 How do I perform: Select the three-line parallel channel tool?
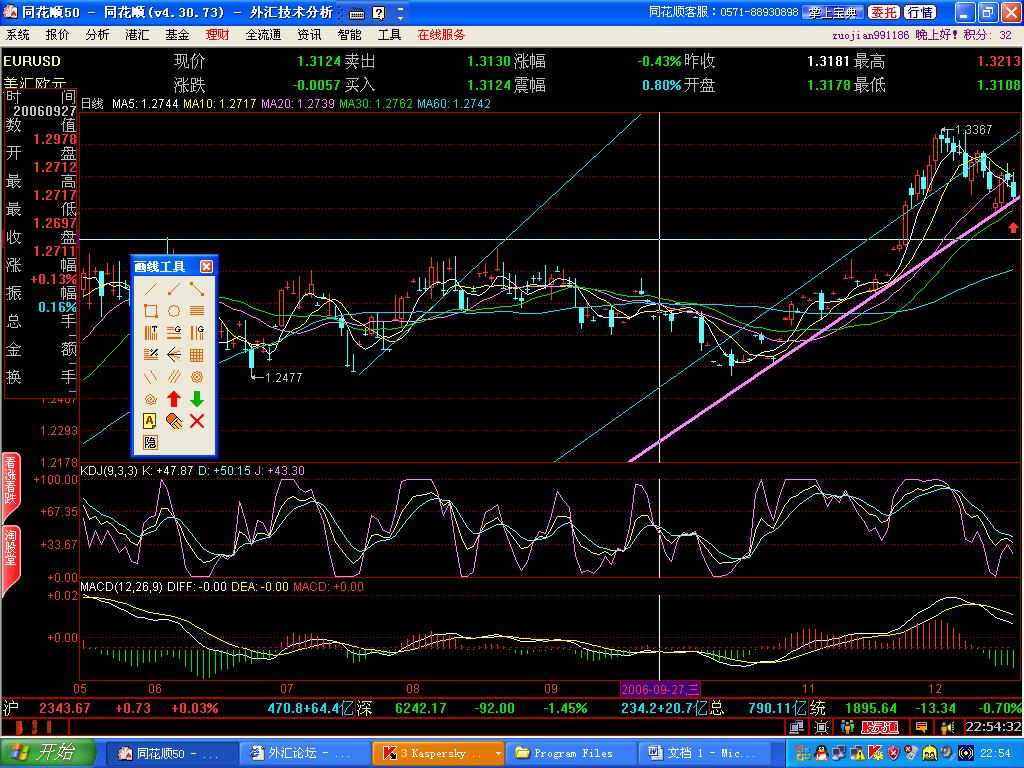[174, 377]
